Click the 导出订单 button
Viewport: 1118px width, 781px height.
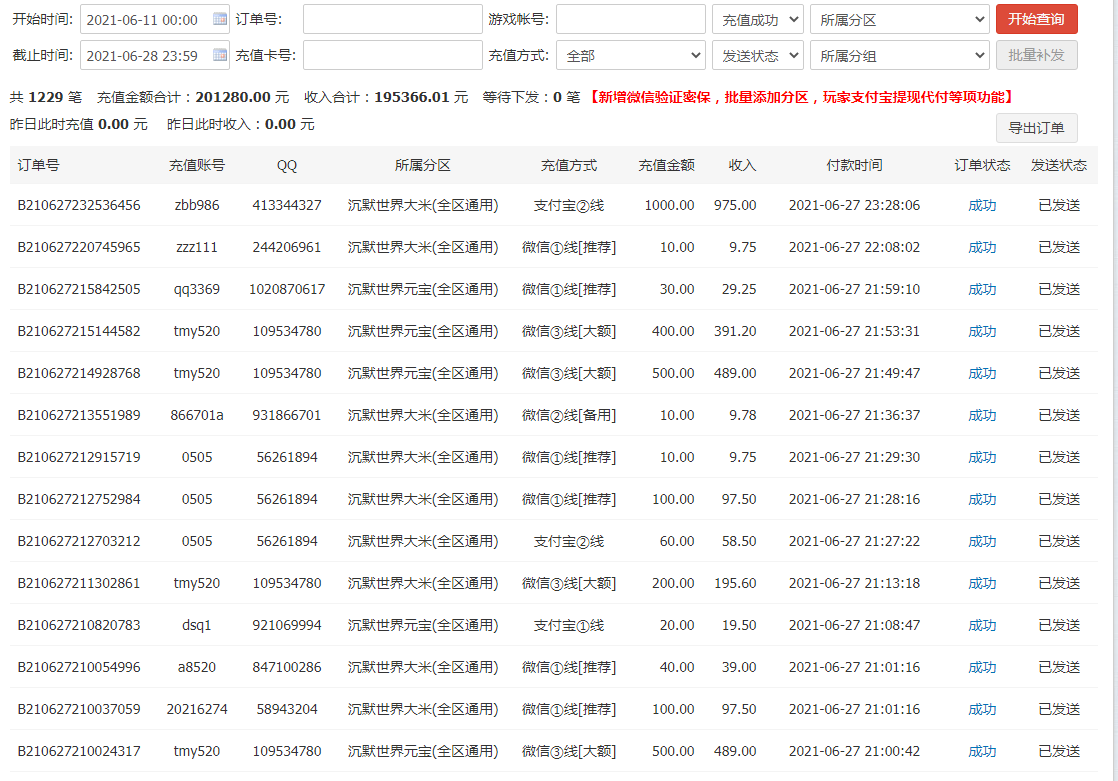[1037, 128]
